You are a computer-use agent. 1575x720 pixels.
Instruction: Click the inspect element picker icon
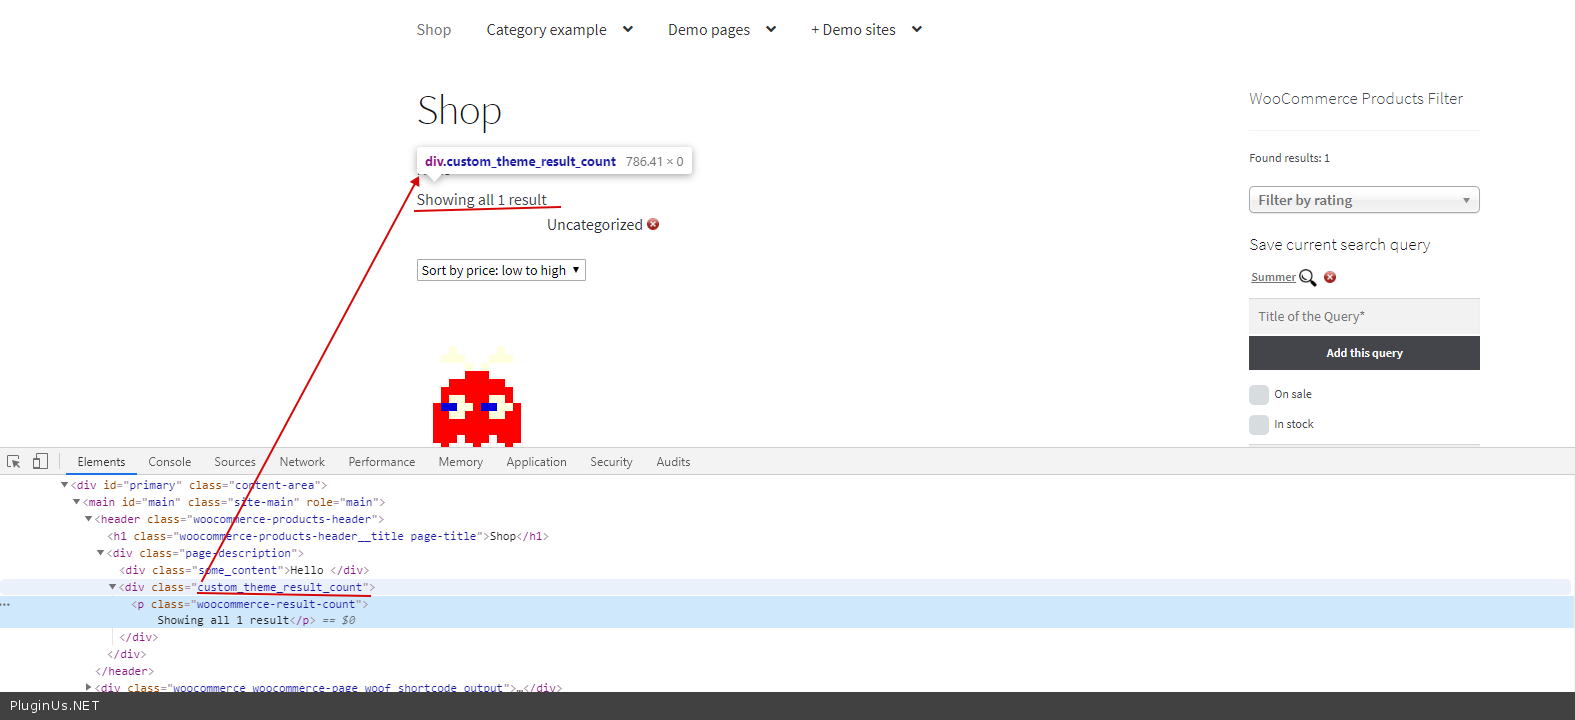pyautogui.click(x=13, y=461)
